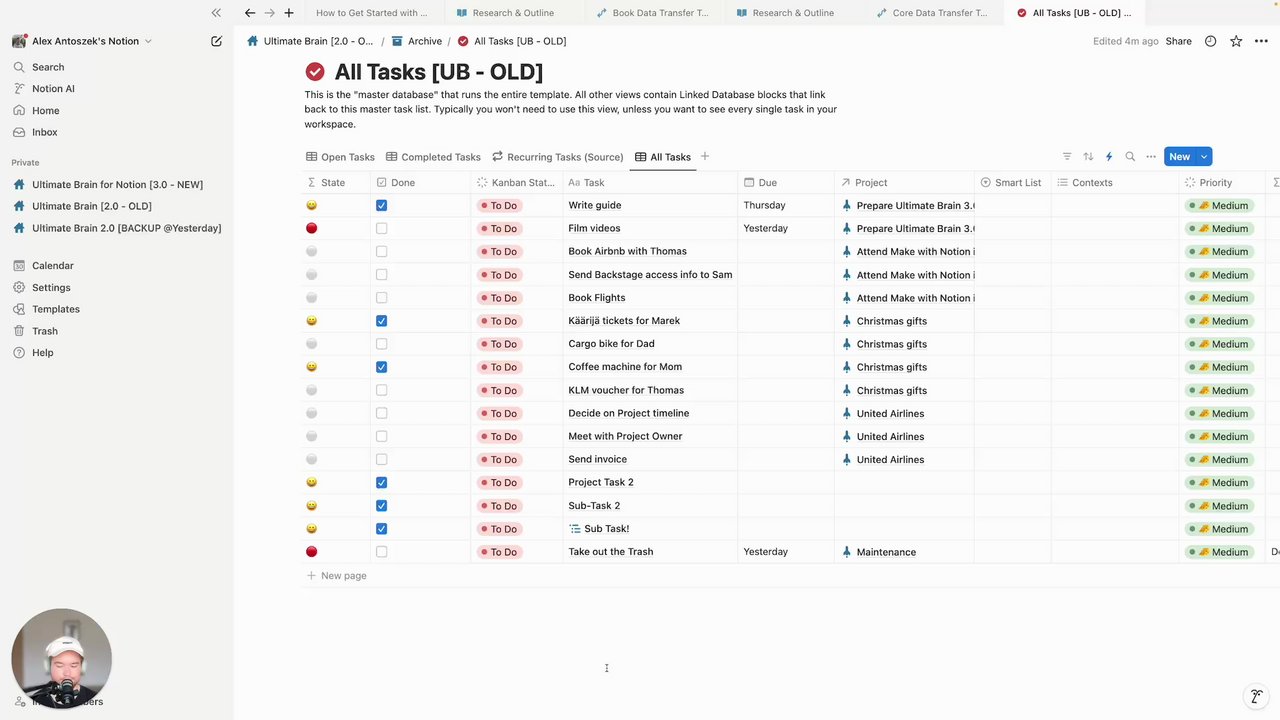Open the Notion AI floating button
1280x720 pixels.
pos(1256,696)
